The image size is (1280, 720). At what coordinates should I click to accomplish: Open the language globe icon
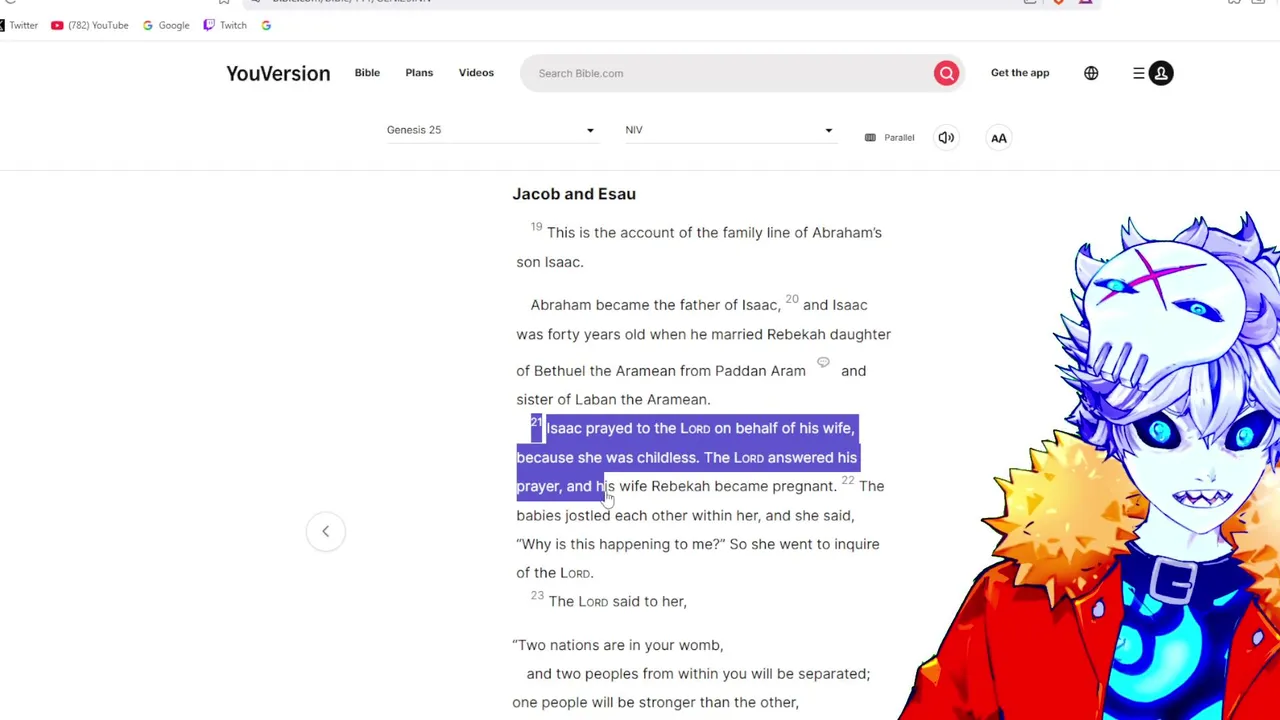tap(1091, 73)
